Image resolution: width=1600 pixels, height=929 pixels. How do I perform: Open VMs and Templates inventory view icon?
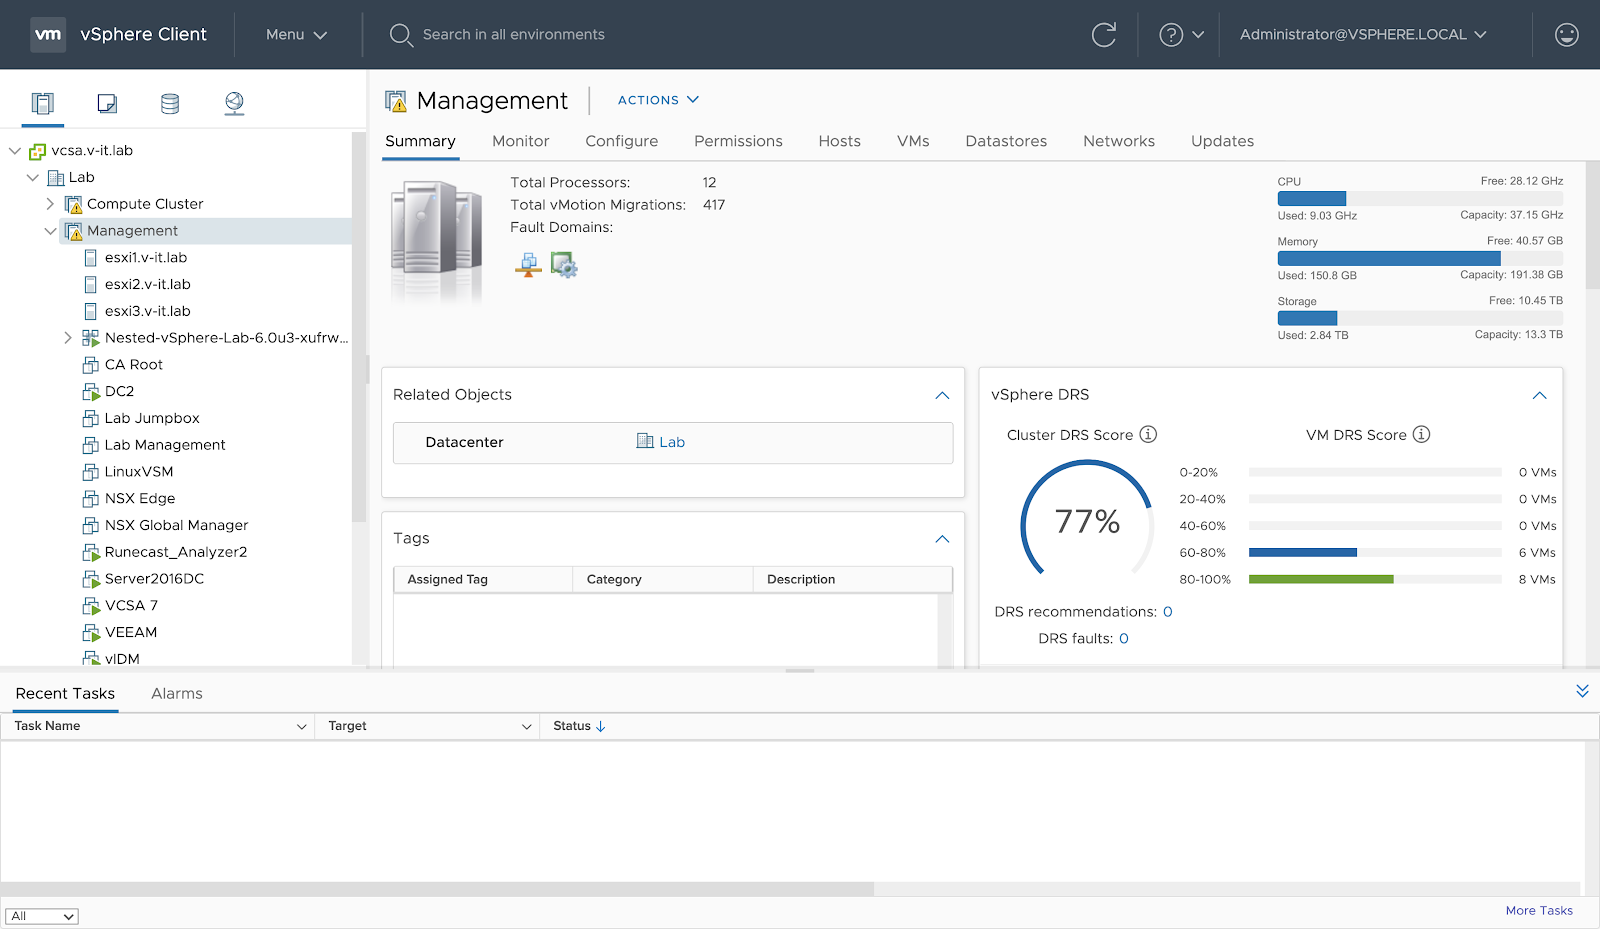pos(107,103)
